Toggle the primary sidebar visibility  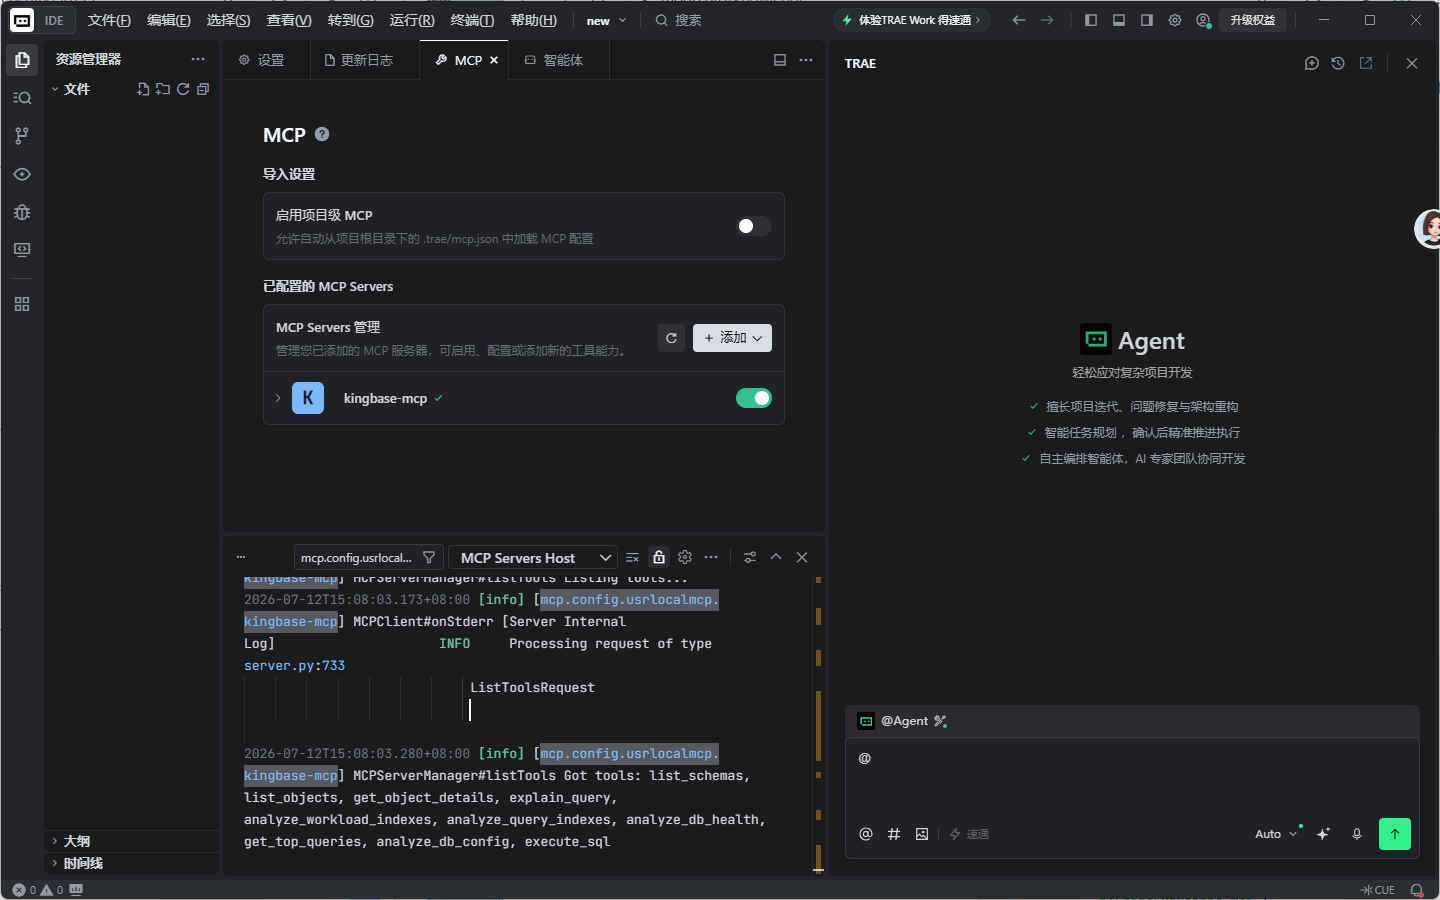[1091, 20]
